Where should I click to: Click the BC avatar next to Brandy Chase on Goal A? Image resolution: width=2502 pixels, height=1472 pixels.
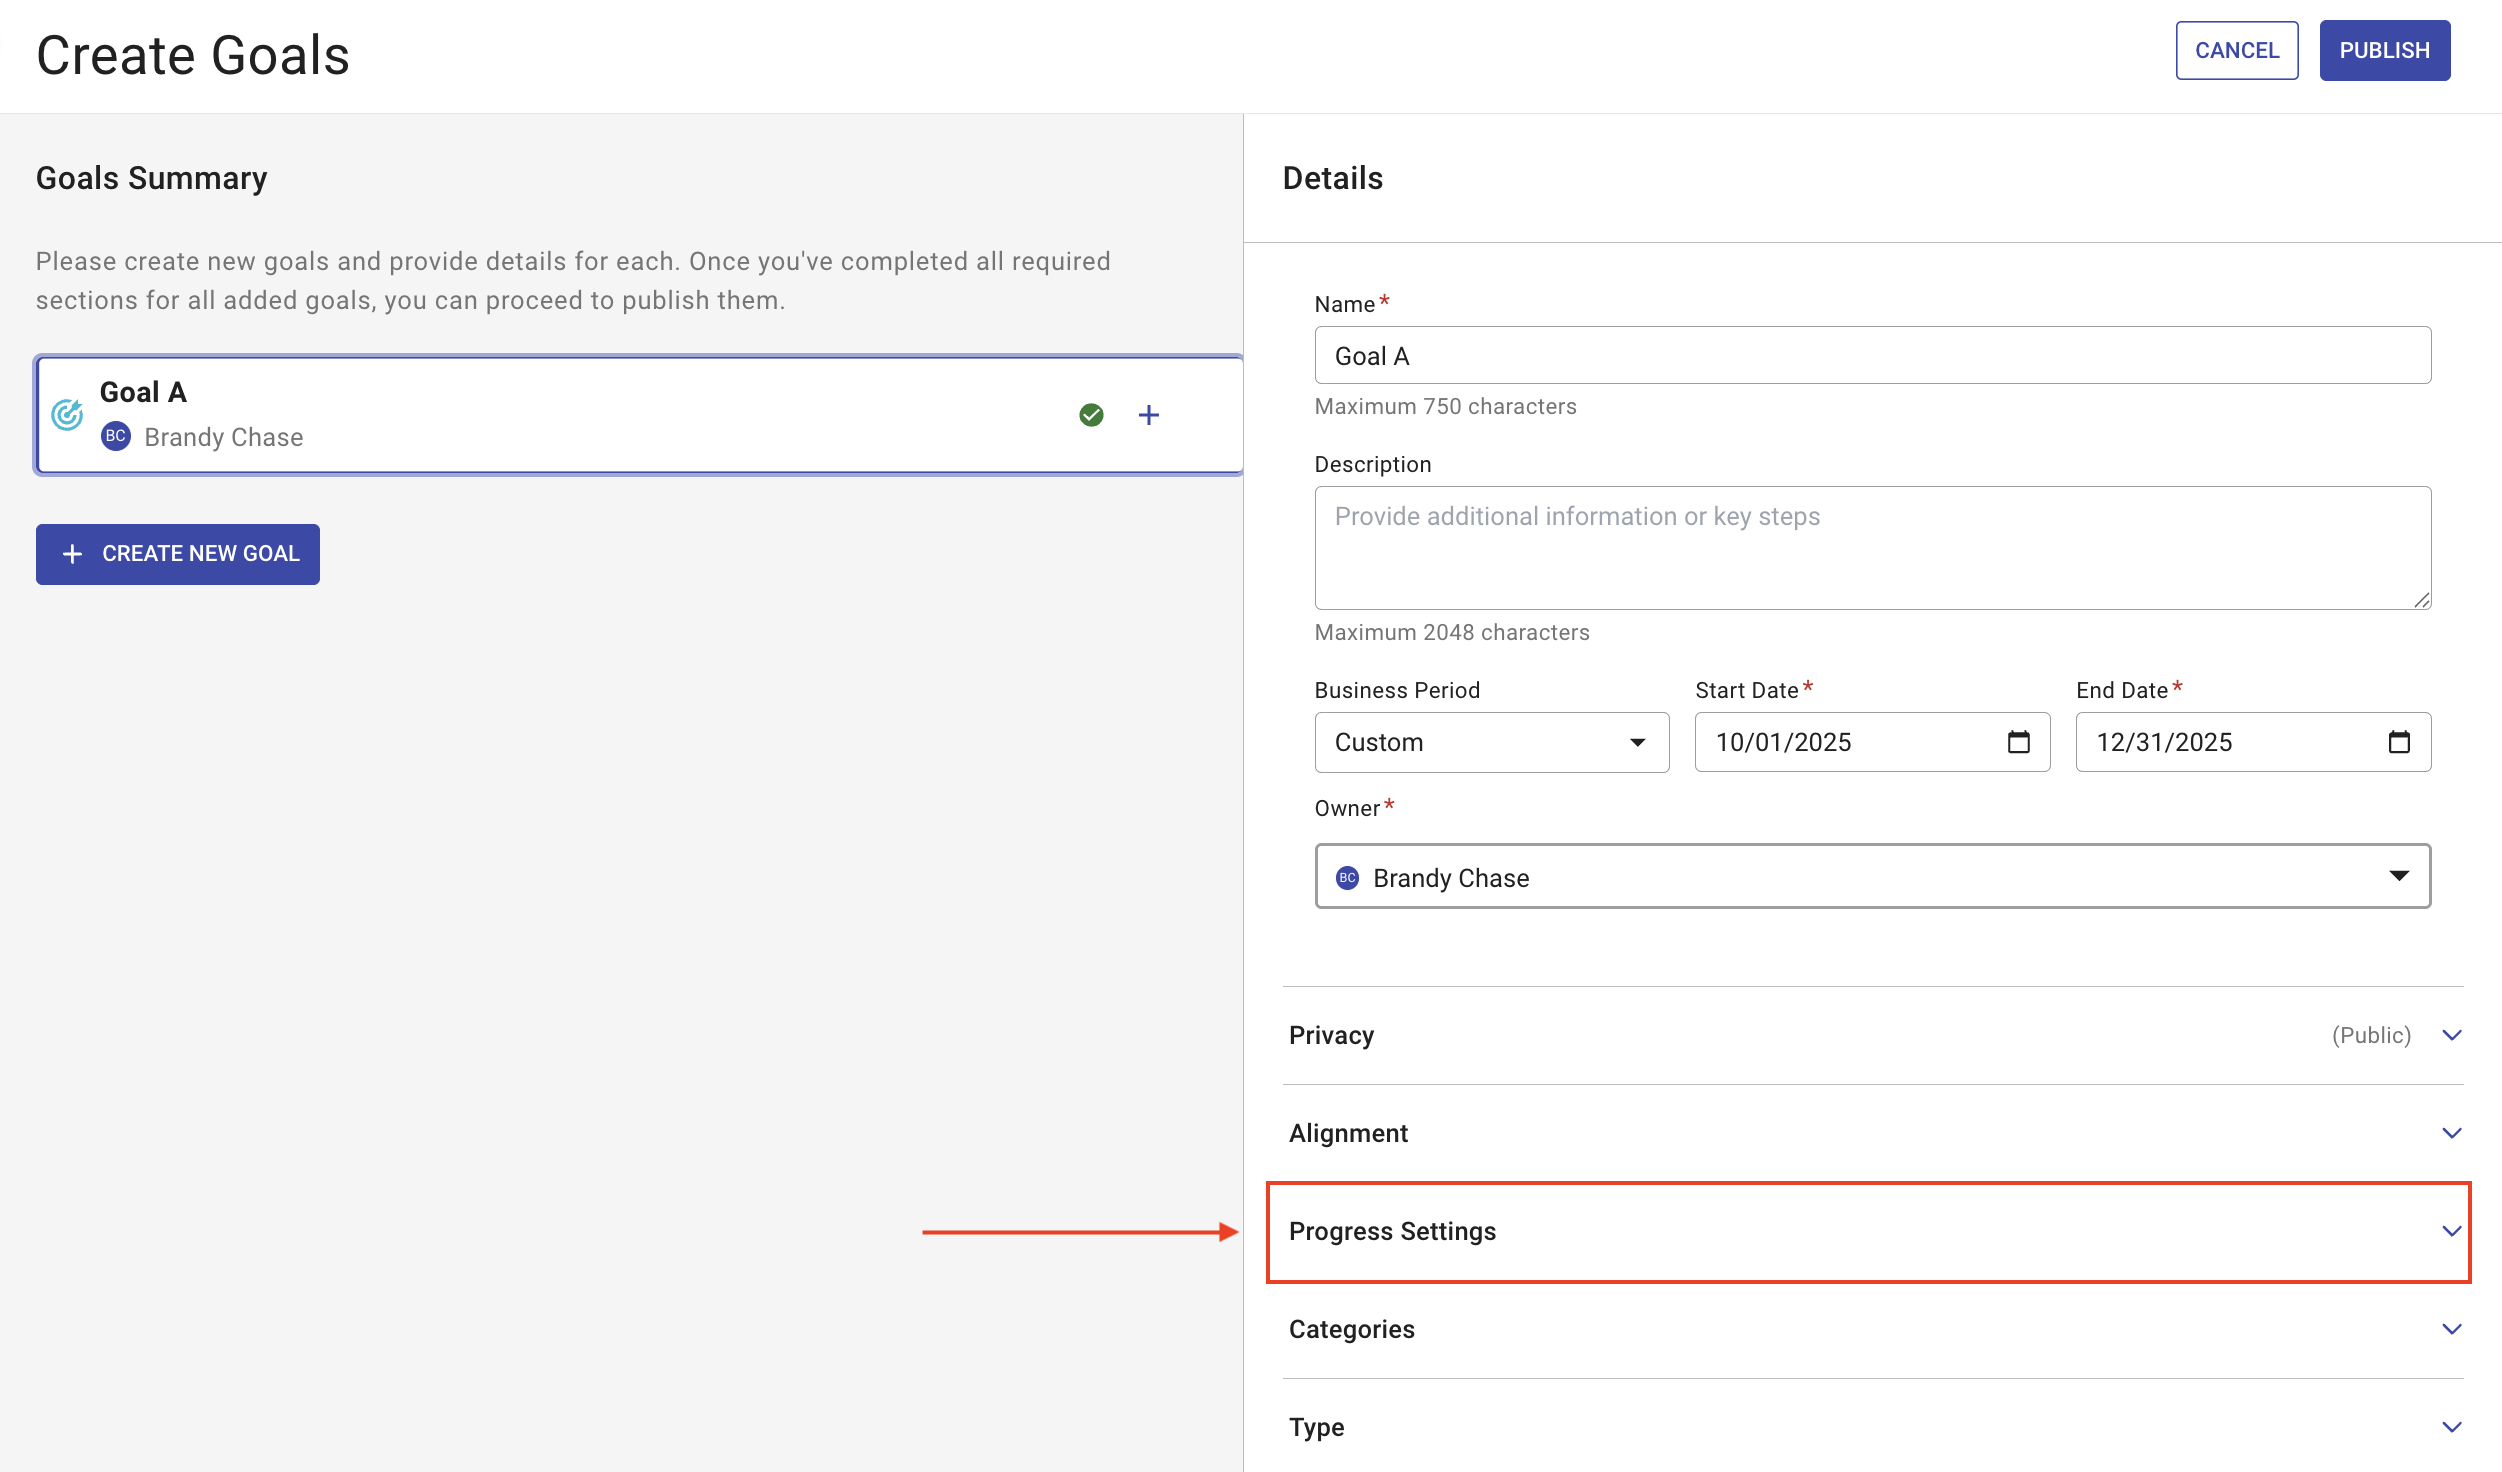[115, 436]
